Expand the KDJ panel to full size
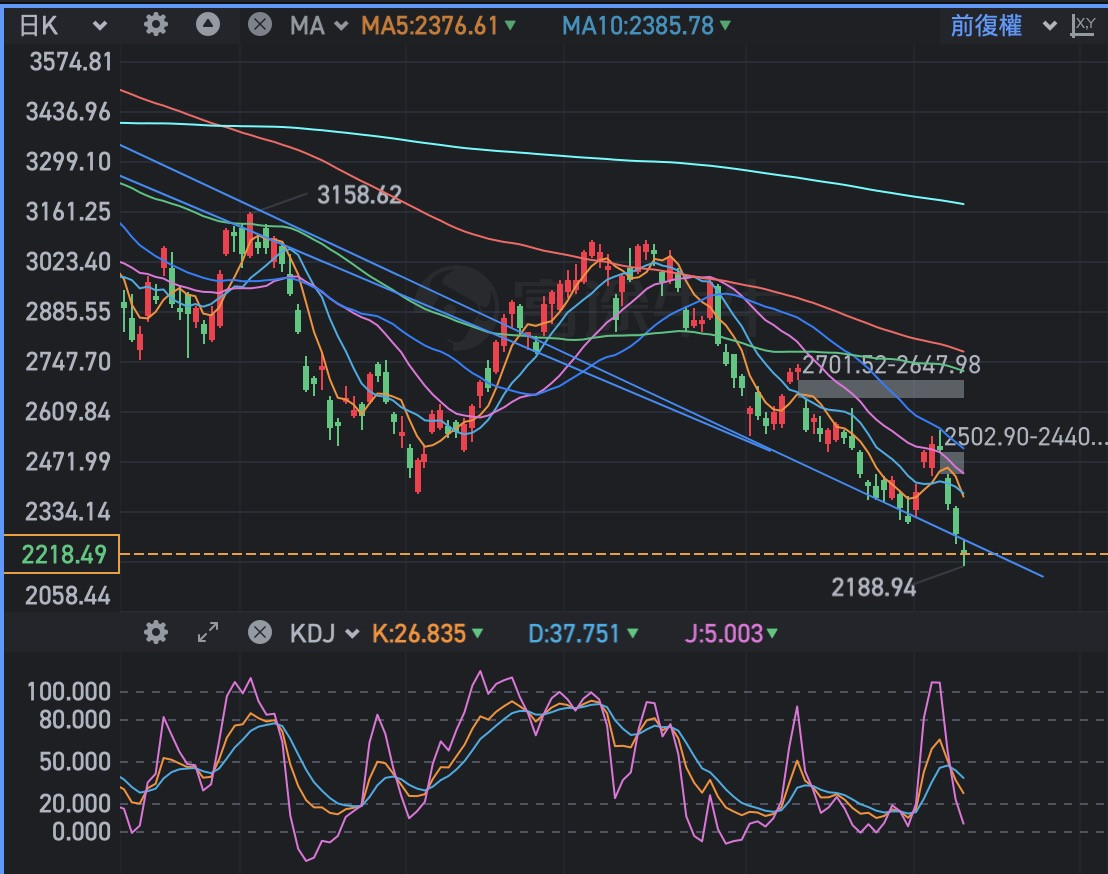 pos(207,632)
